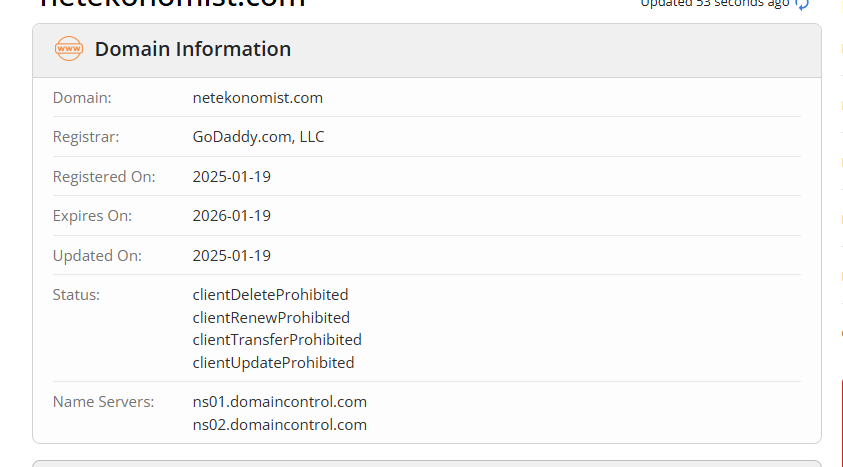
Task: Click the Registered On date value
Action: (x=232, y=176)
